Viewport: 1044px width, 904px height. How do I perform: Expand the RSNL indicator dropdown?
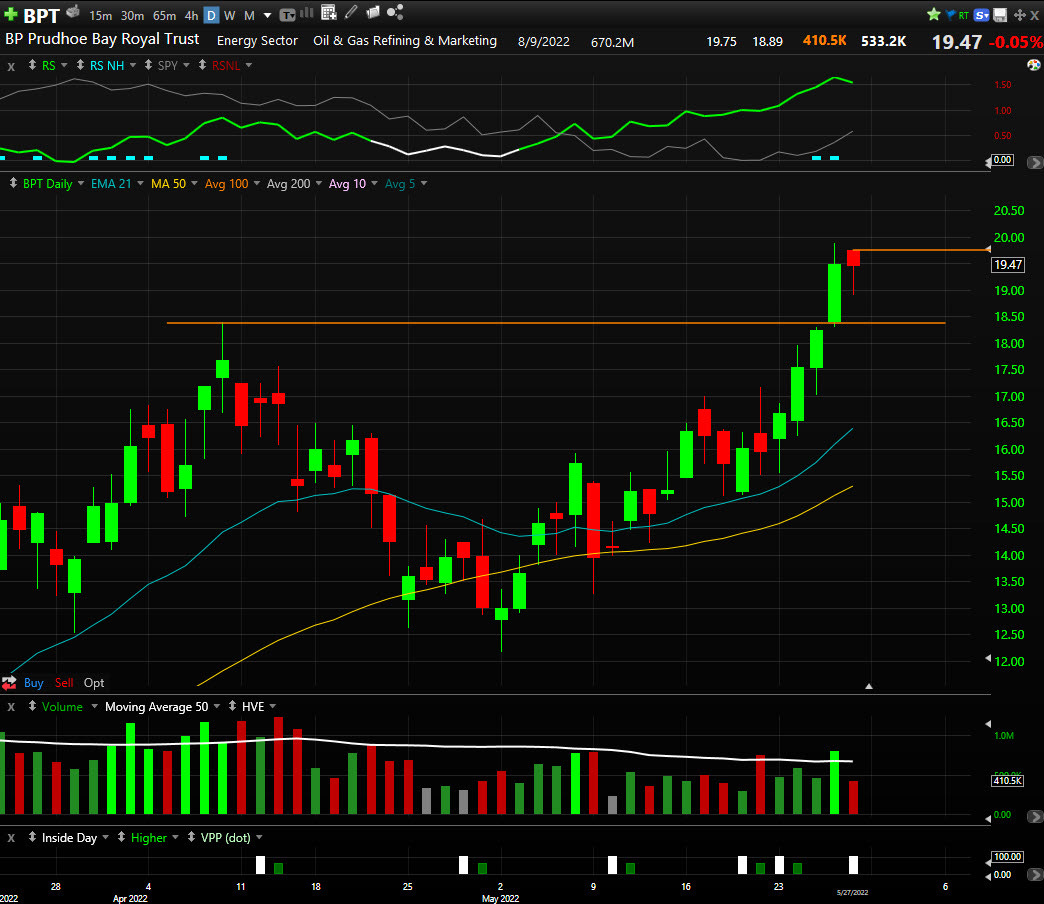click(249, 65)
